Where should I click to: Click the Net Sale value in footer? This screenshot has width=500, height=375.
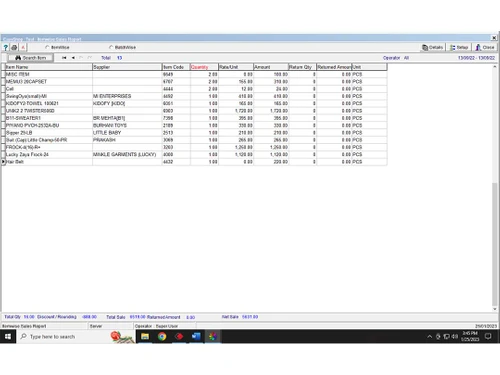250,317
